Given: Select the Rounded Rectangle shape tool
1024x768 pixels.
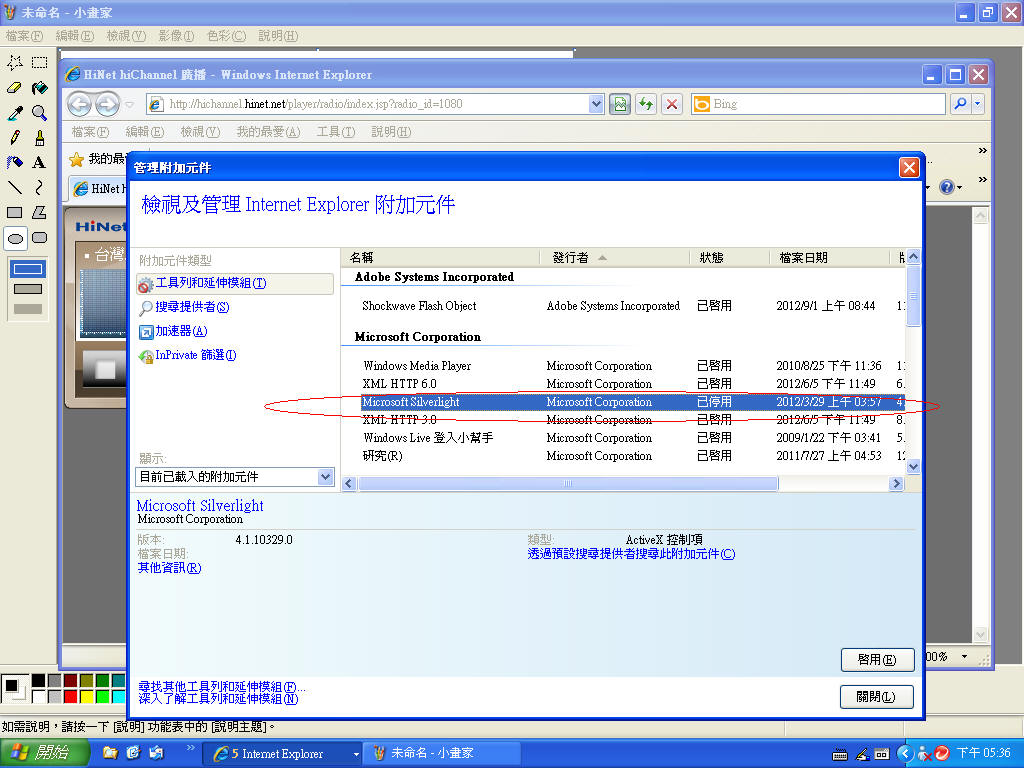Looking at the screenshot, I should click(x=40, y=238).
